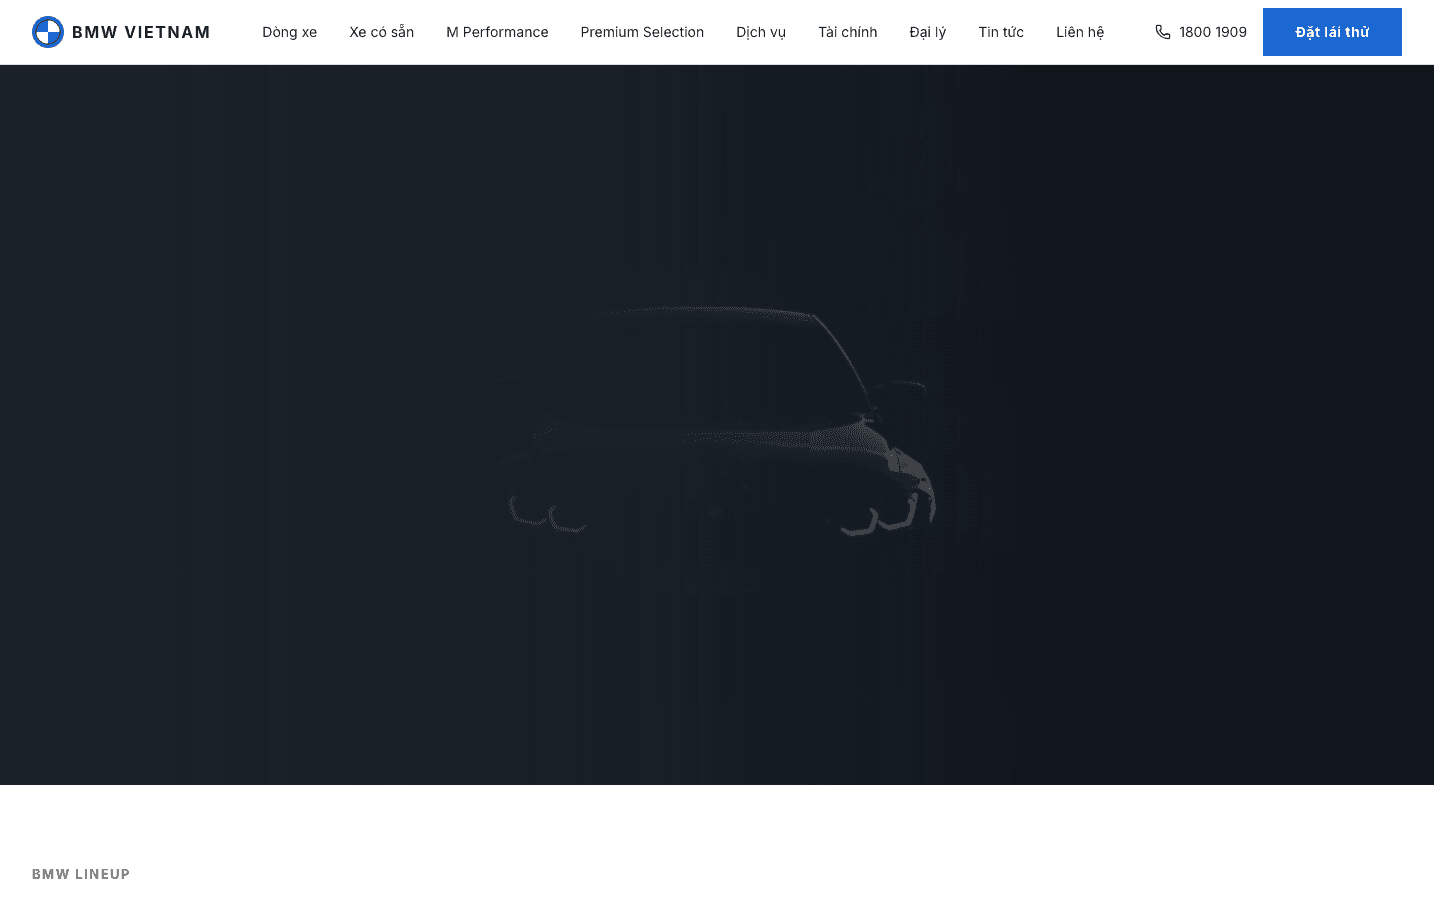This screenshot has height=900, width=1440.
Task: Open the Tài chính menu item
Action: pyautogui.click(x=848, y=32)
